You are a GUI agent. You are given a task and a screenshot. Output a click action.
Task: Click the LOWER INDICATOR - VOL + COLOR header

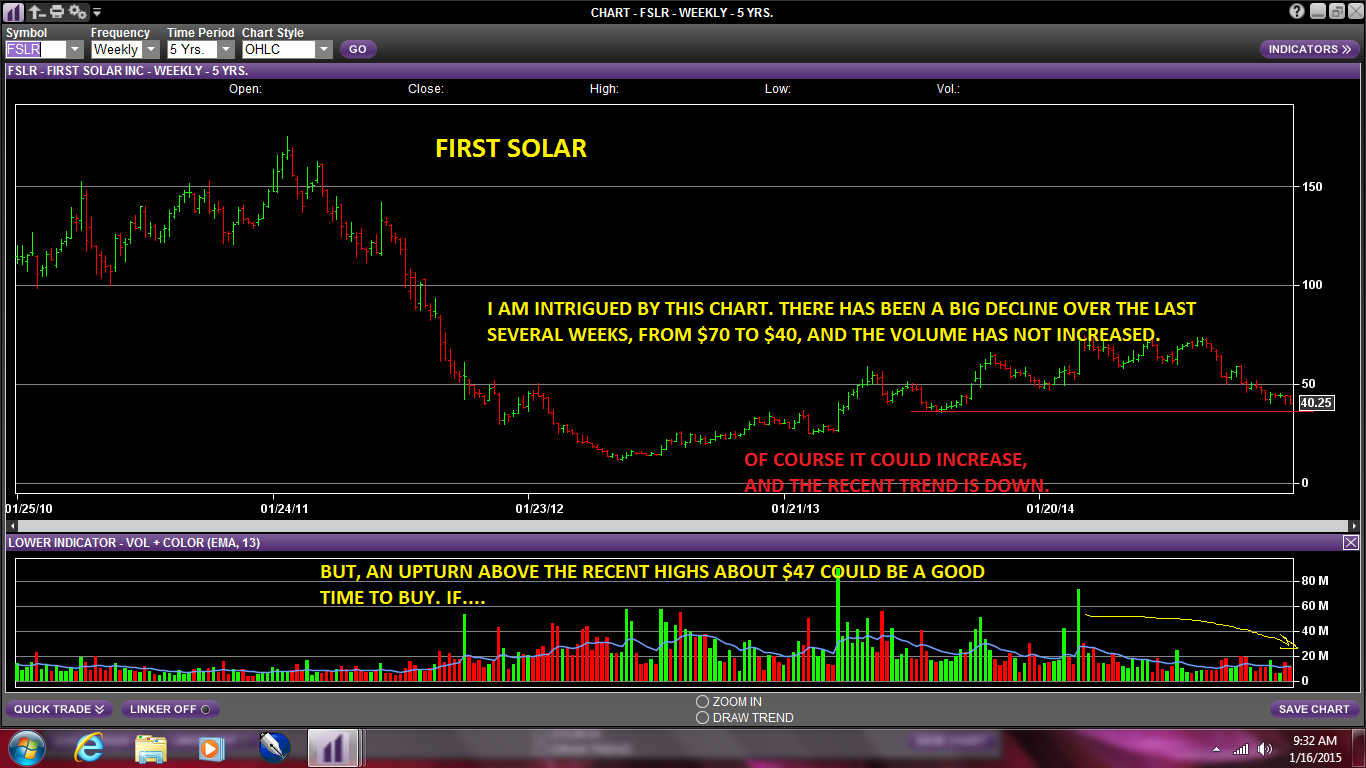point(683,542)
